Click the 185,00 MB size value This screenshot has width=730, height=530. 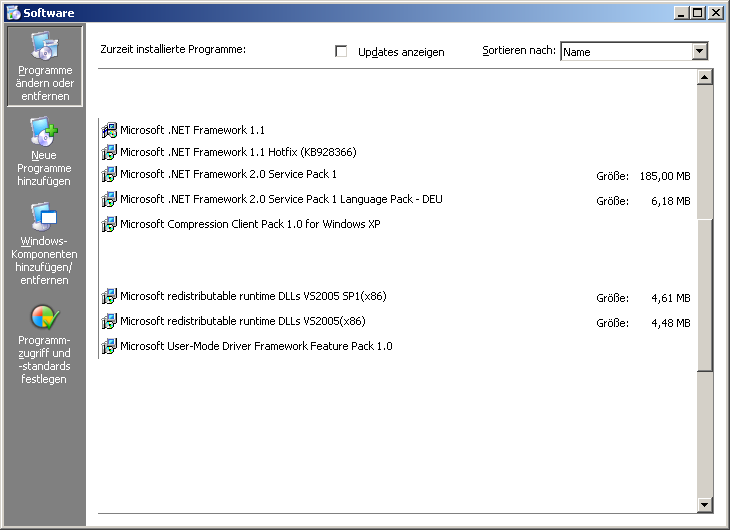click(665, 177)
